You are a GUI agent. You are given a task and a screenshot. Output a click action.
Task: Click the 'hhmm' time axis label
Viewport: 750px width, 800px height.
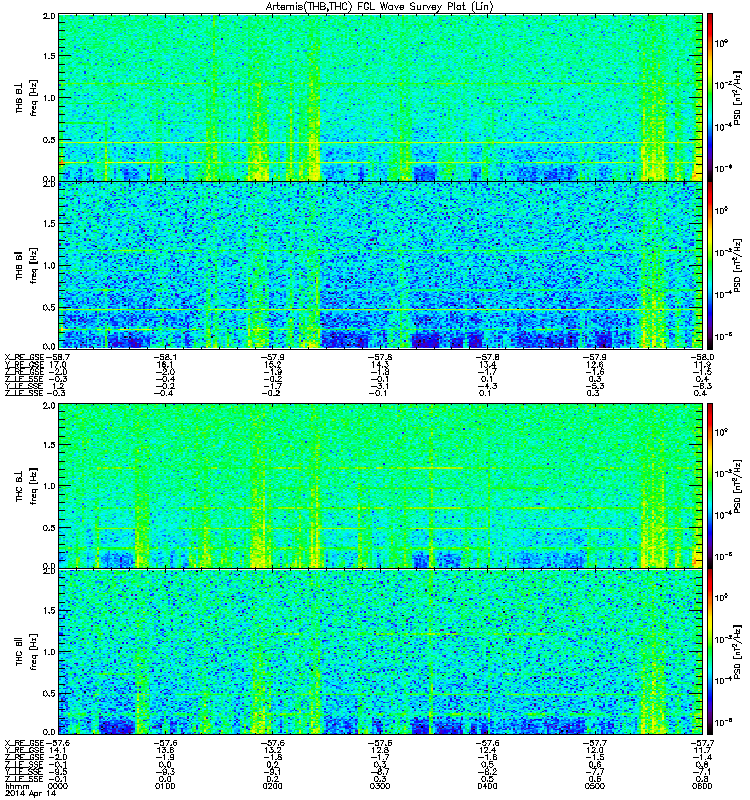point(16,786)
